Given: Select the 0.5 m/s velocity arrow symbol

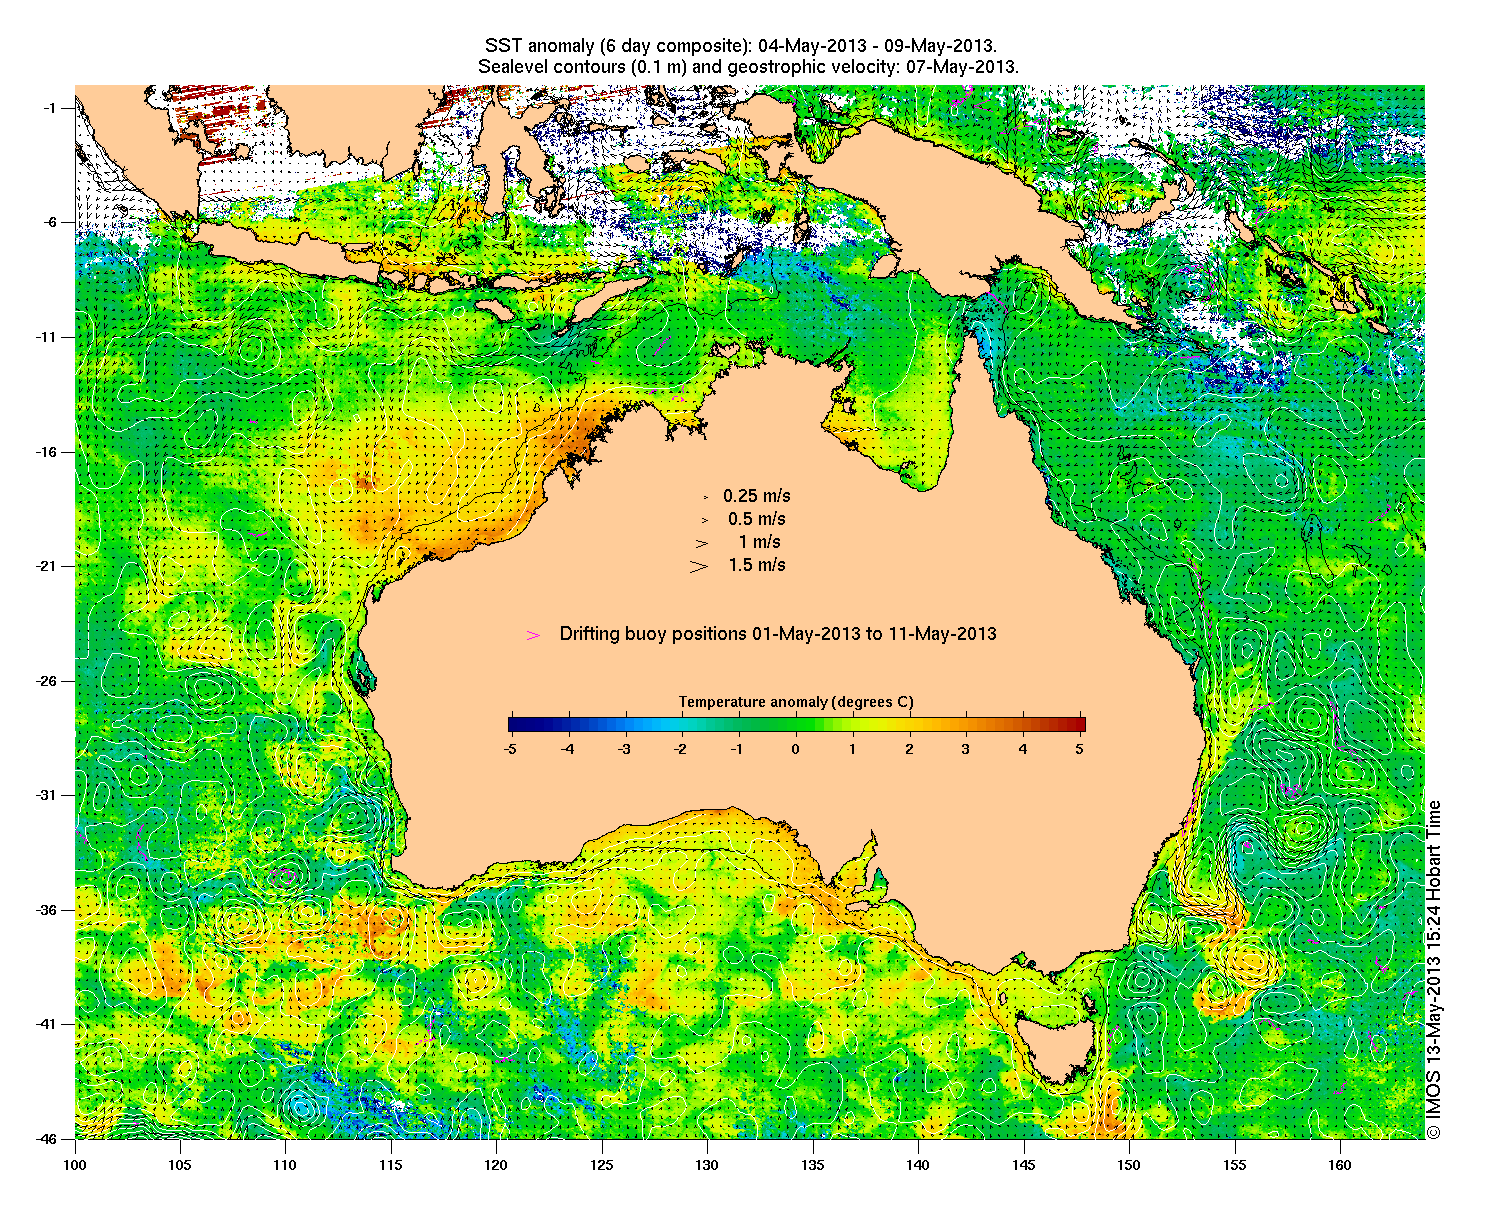Looking at the screenshot, I should tap(704, 520).
